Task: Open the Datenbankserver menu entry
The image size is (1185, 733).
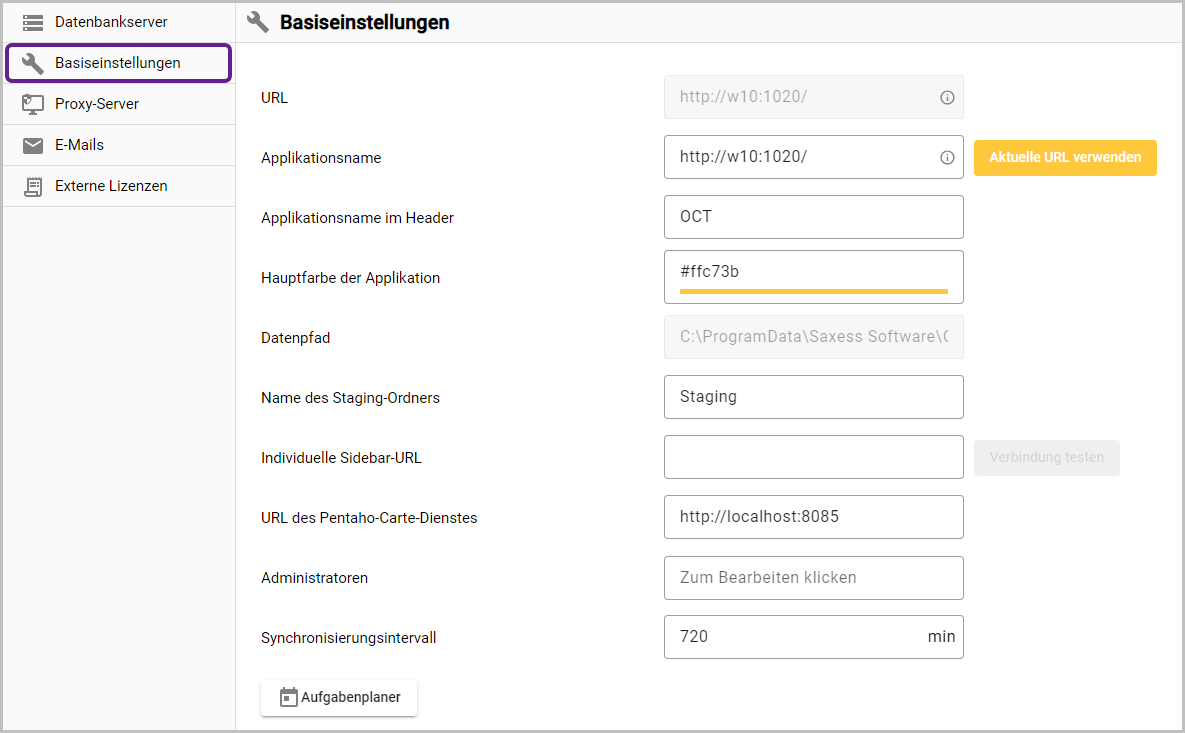Action: 111,22
